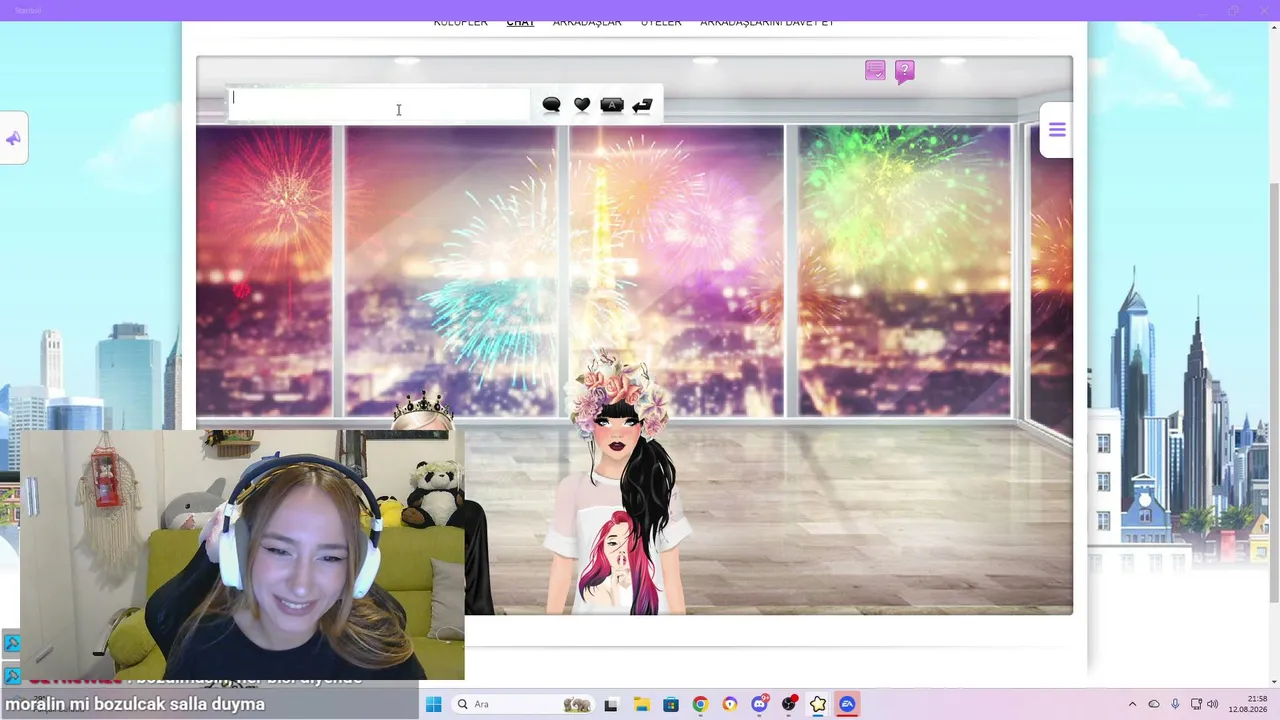Open the Windows Start menu
Screen dimensions: 1280x720
[x=433, y=704]
